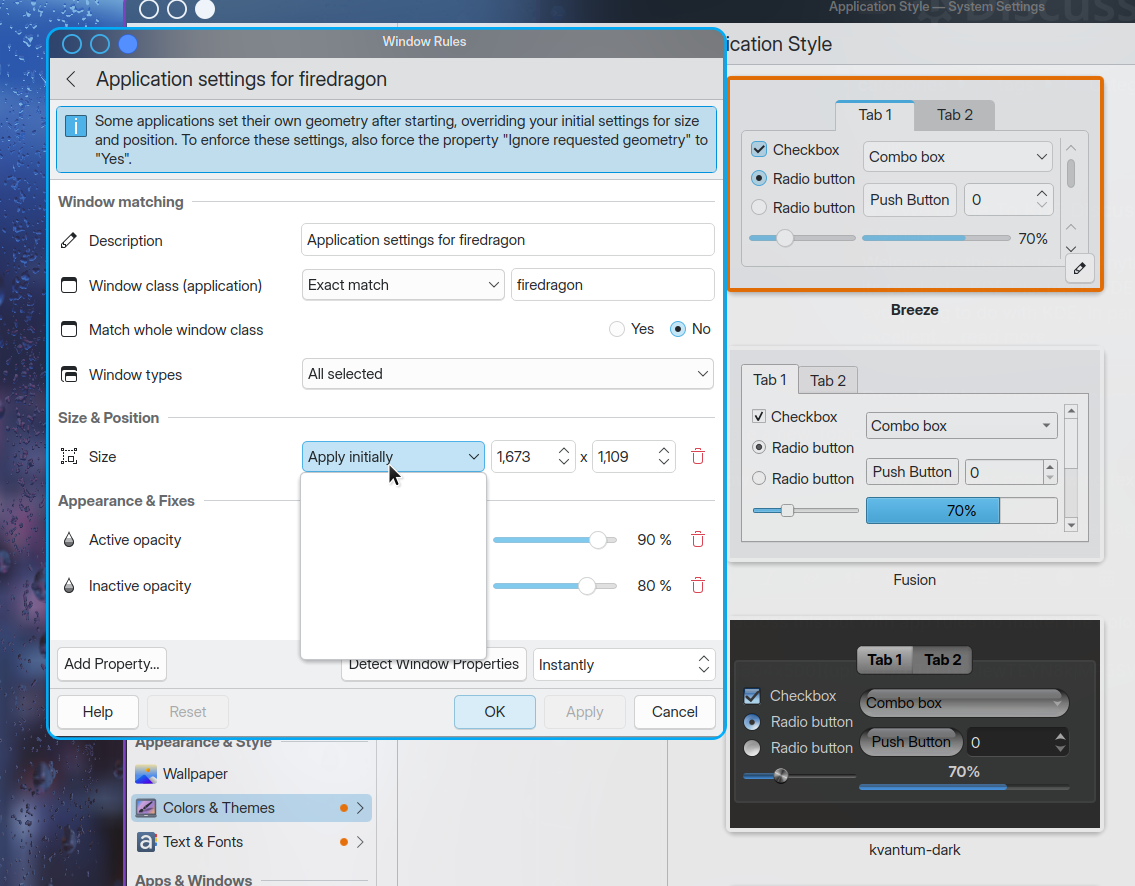Click the Text & Fonts icon
The height and width of the screenshot is (886, 1135).
tap(145, 842)
